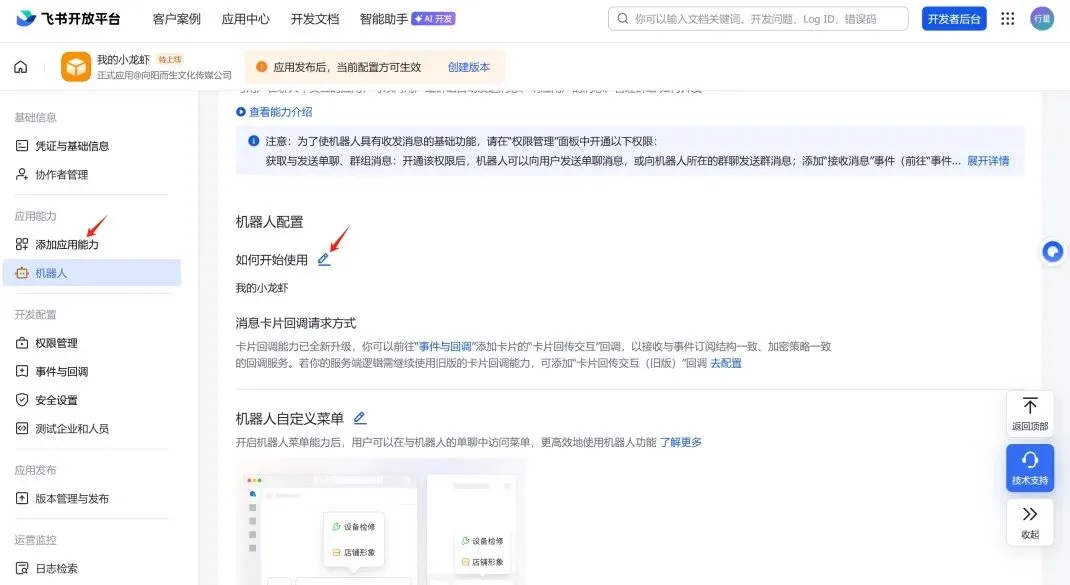This screenshot has width=1070, height=585.
Task: Click the orange app cube icon
Action: point(76,67)
